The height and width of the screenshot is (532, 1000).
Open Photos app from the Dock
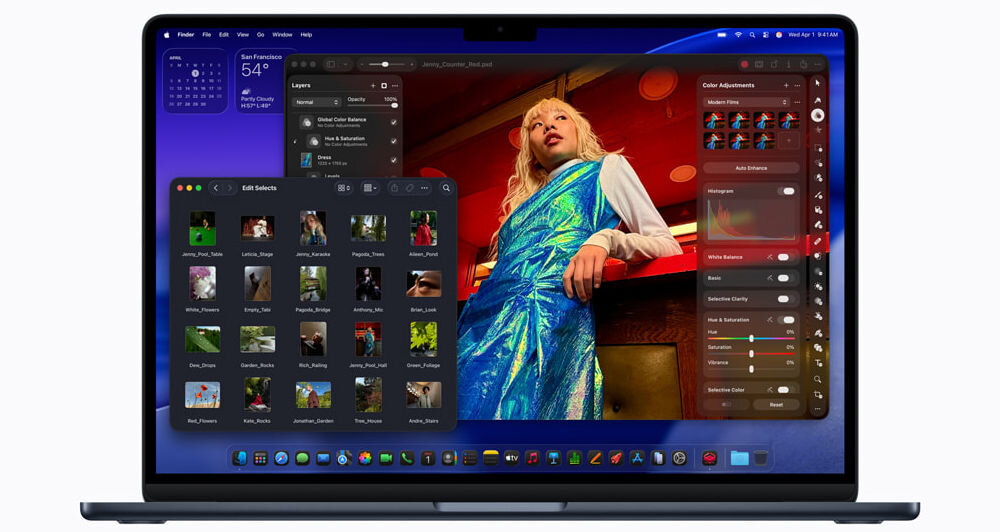point(365,458)
